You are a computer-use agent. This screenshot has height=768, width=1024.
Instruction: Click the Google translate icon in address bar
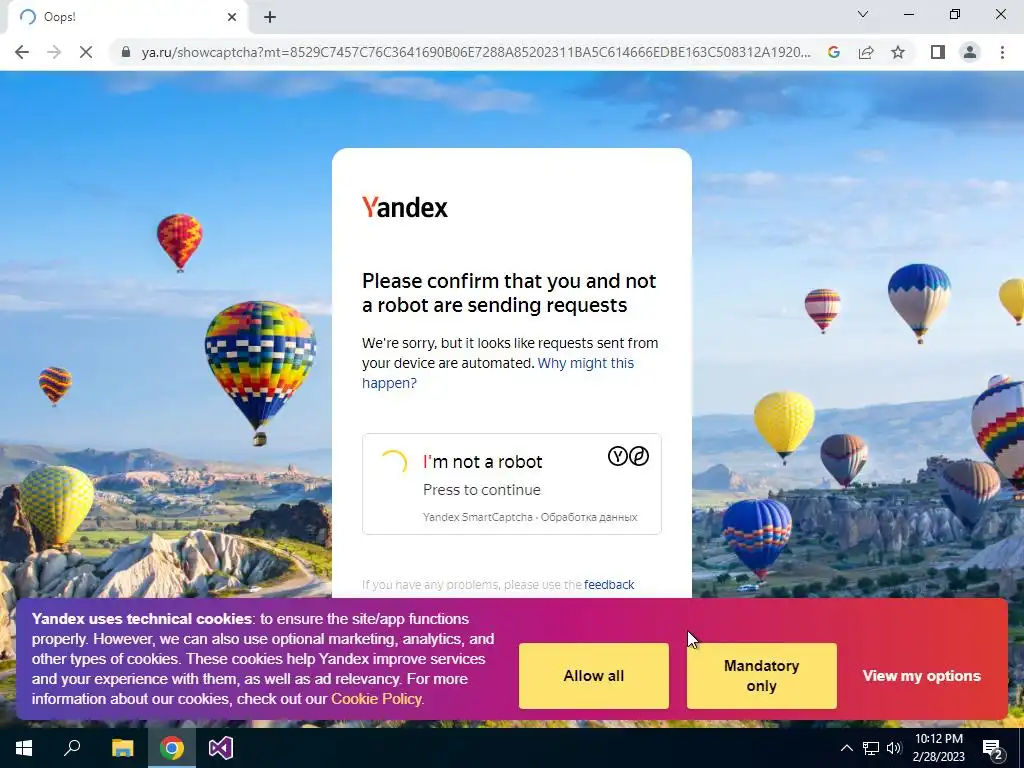pyautogui.click(x=834, y=52)
